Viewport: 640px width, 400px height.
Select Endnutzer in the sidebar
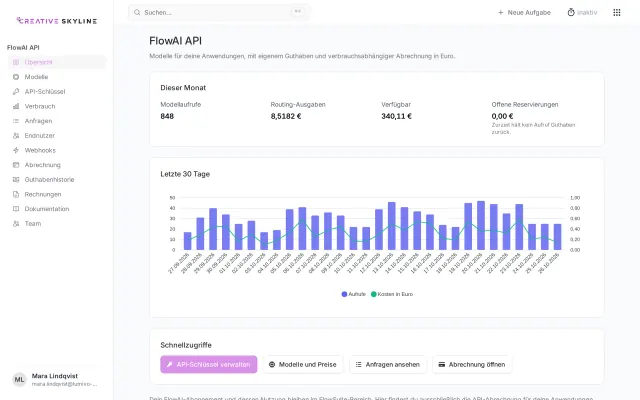tap(57, 136)
